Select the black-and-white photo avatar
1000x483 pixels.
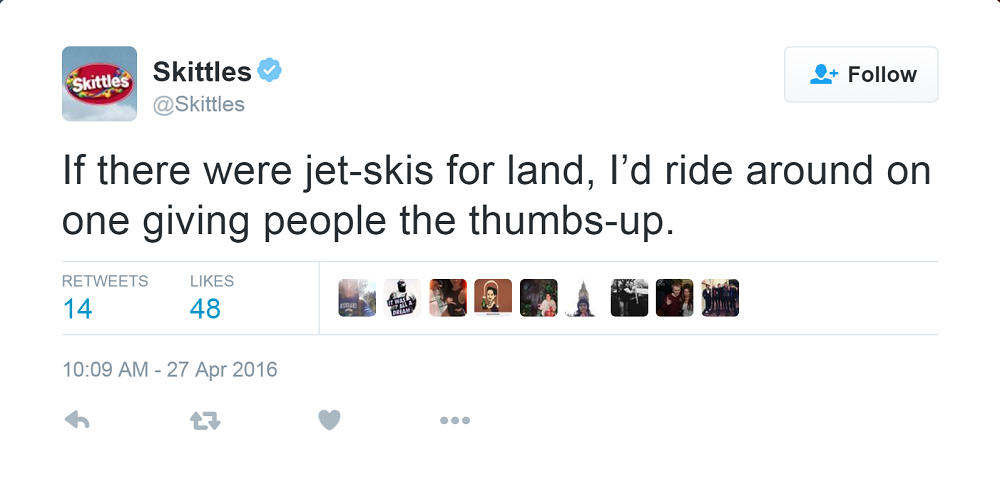point(629,298)
